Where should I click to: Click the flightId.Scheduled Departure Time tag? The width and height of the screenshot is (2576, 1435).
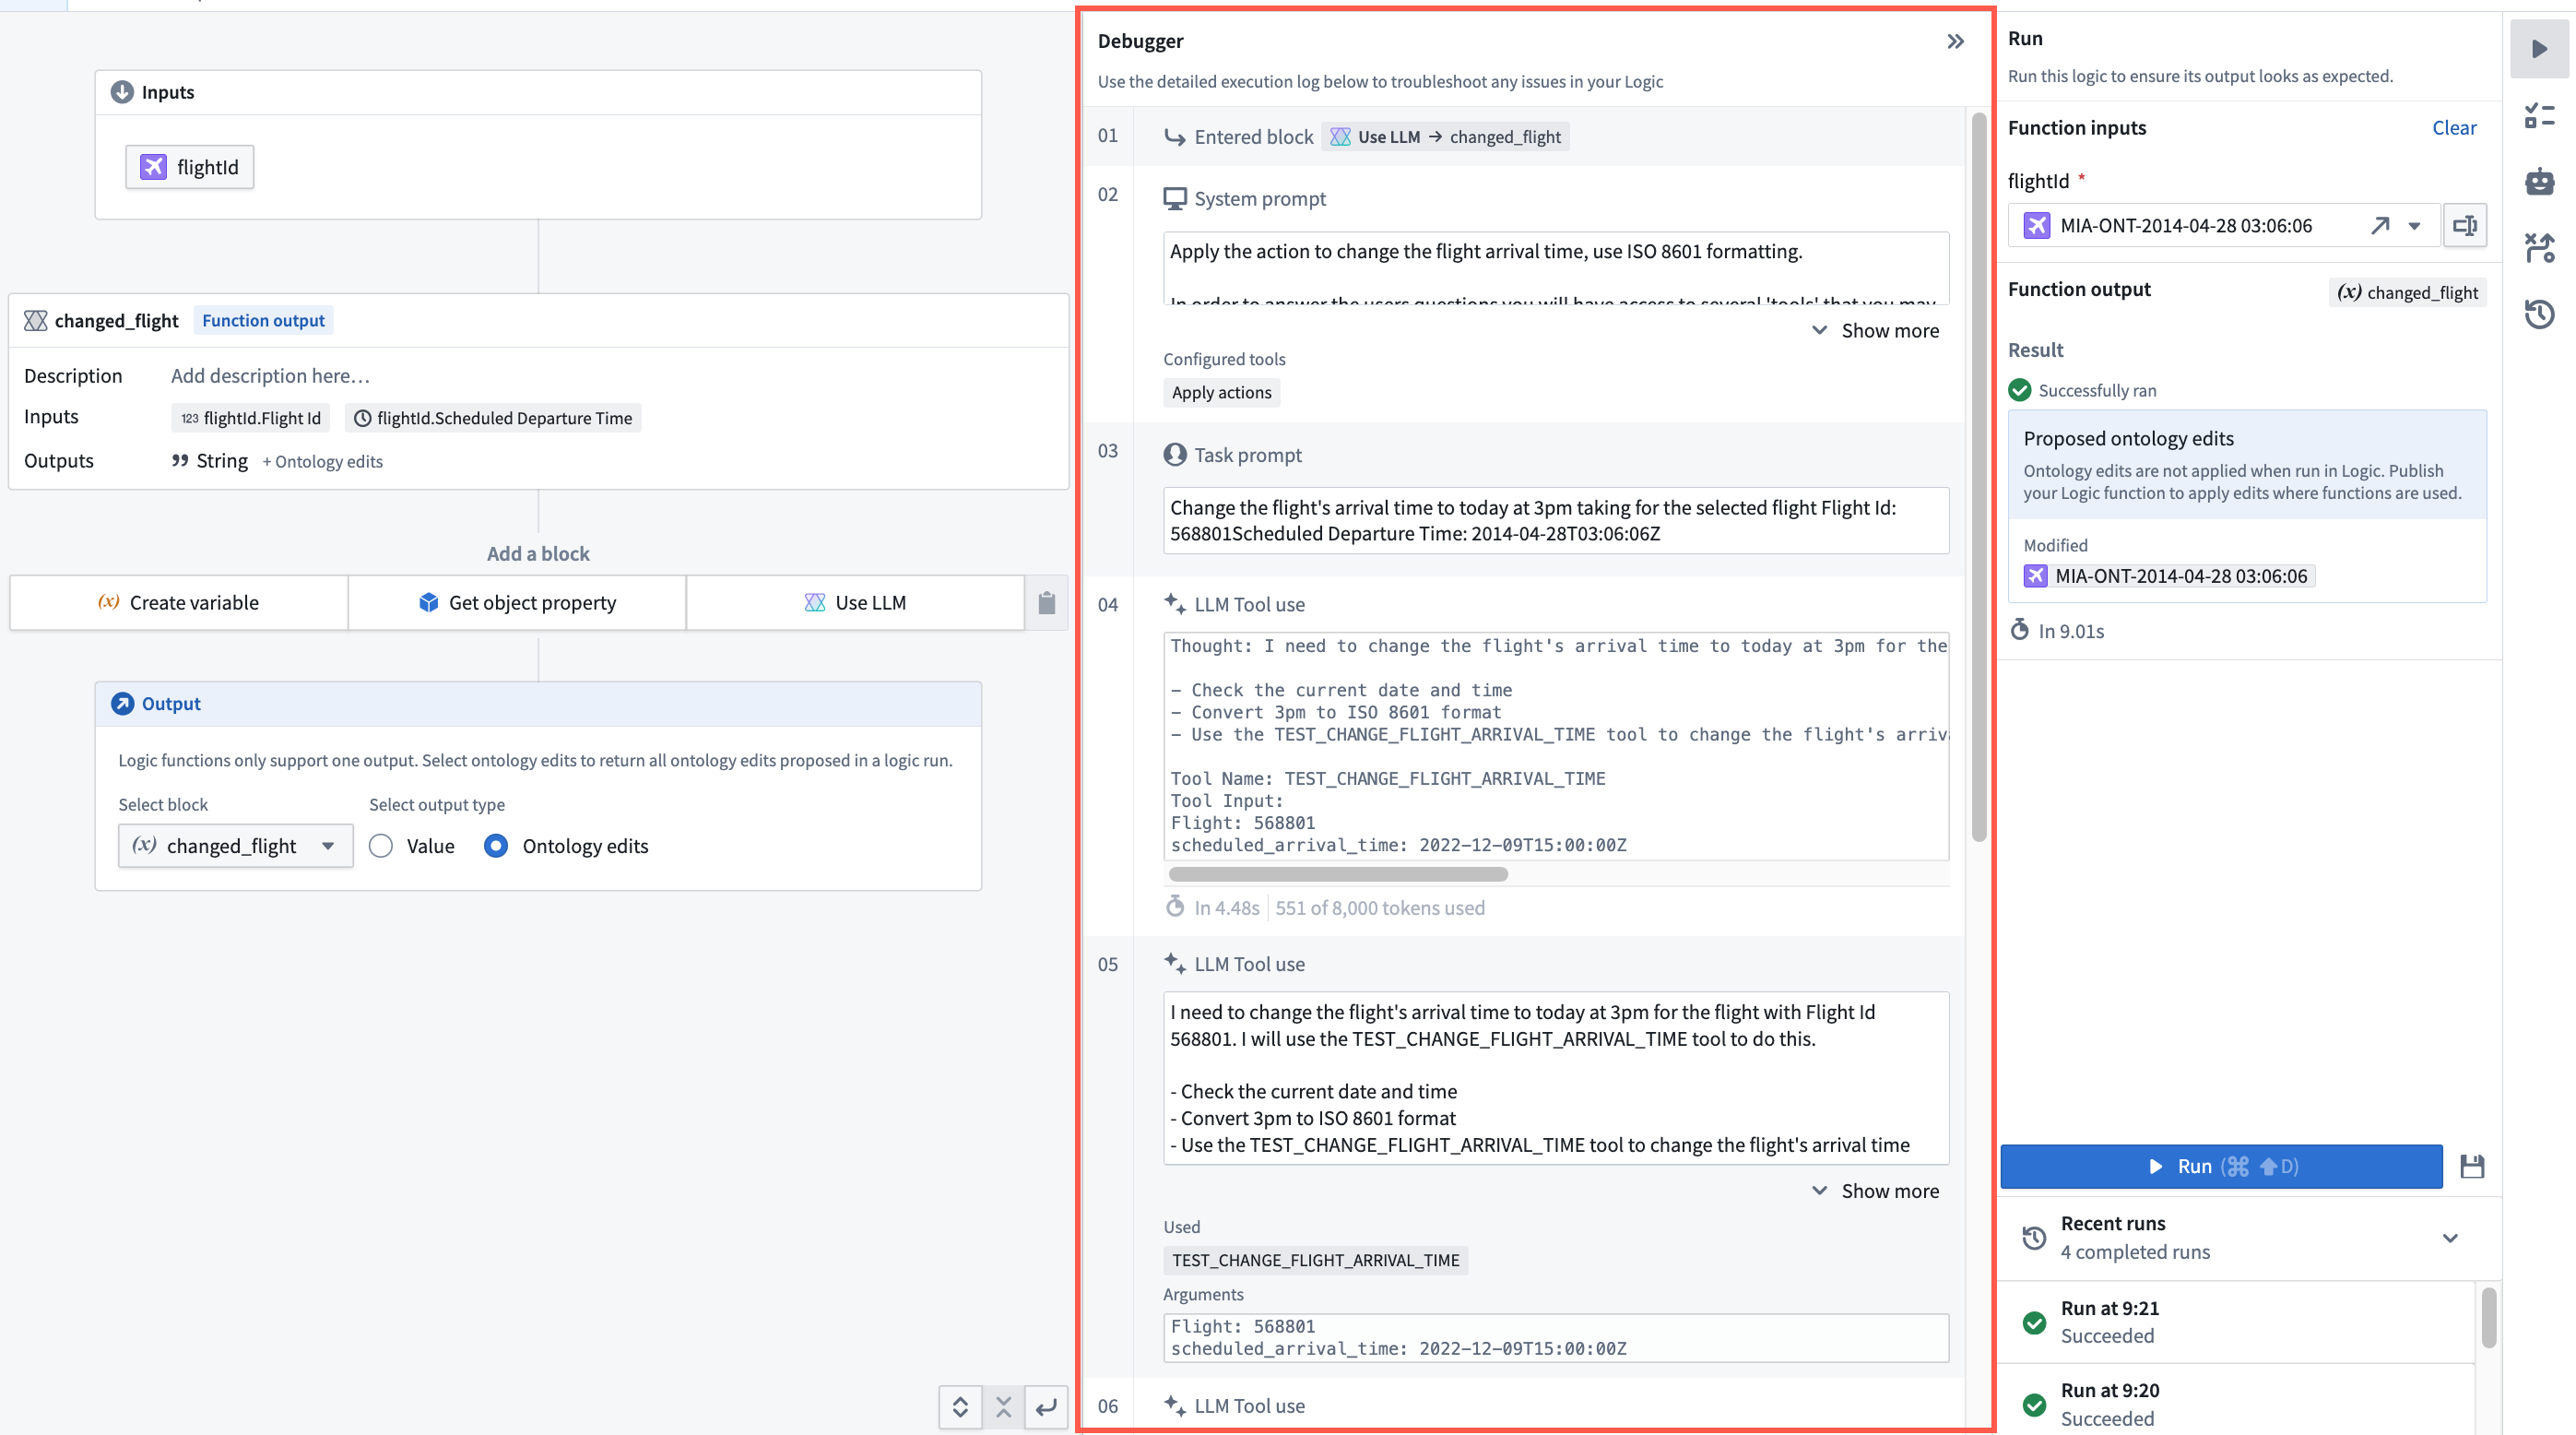coord(493,418)
